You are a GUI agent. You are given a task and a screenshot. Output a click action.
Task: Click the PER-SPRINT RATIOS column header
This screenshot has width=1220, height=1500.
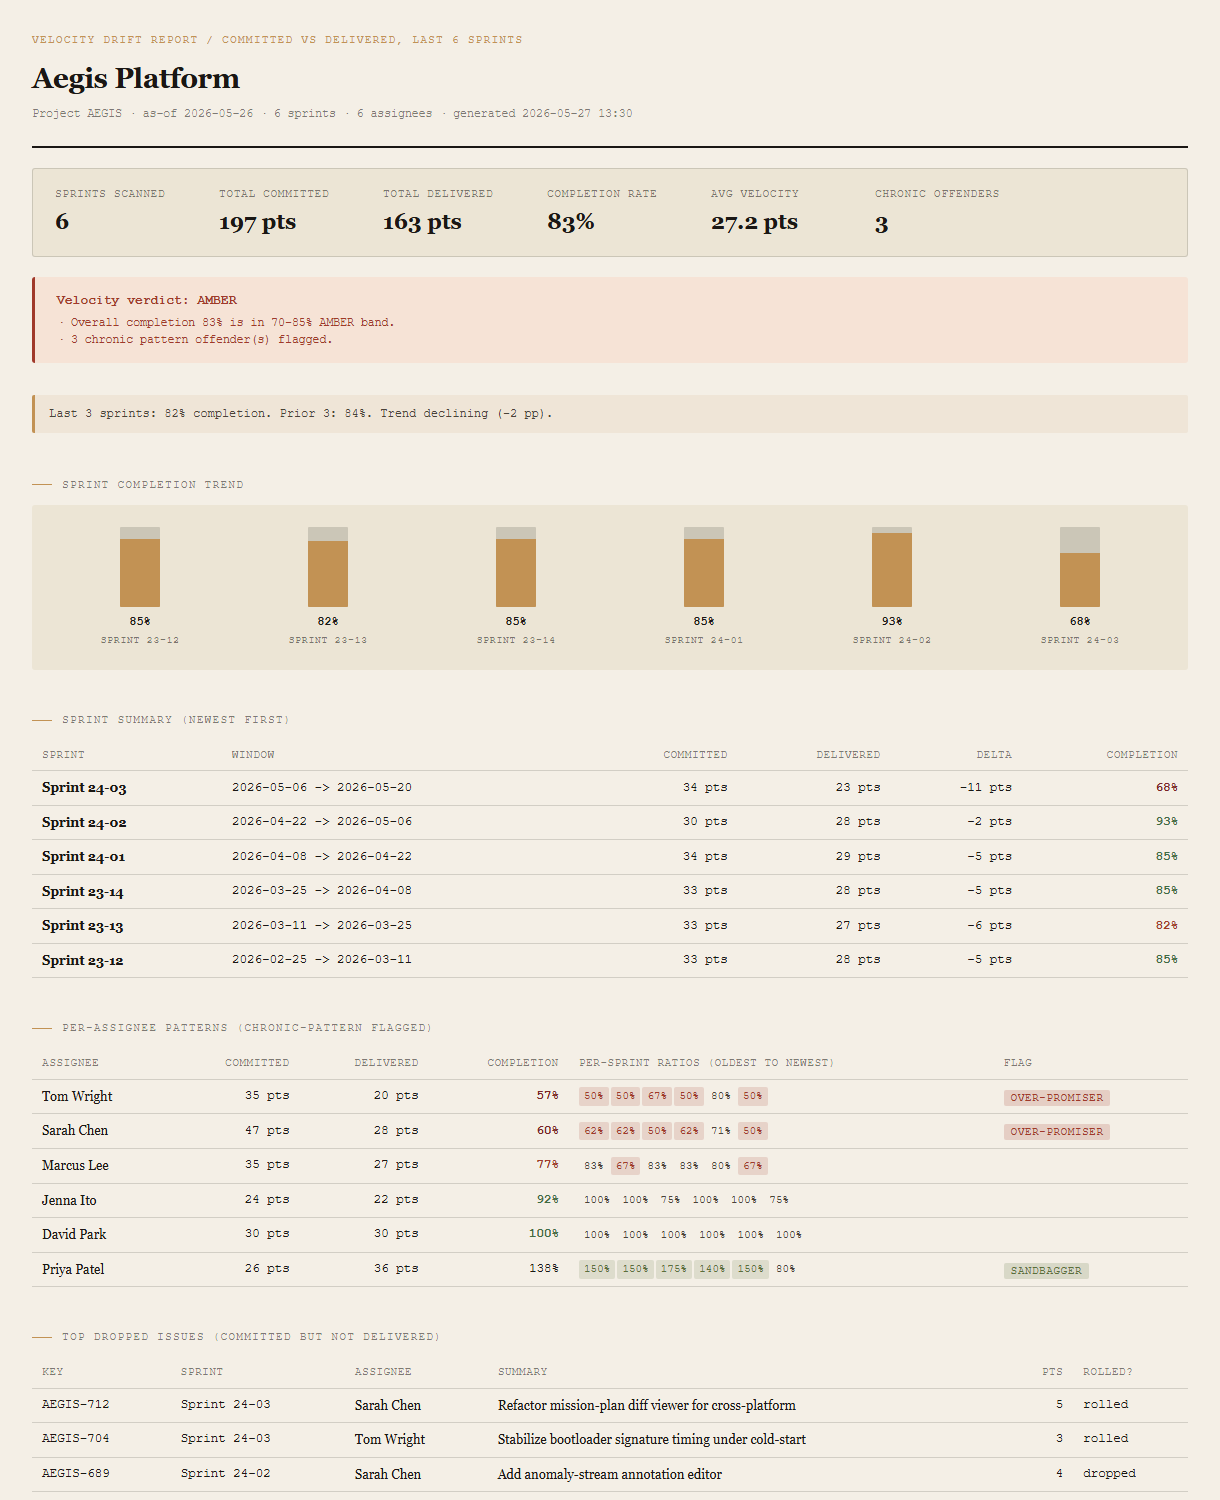[706, 1063]
